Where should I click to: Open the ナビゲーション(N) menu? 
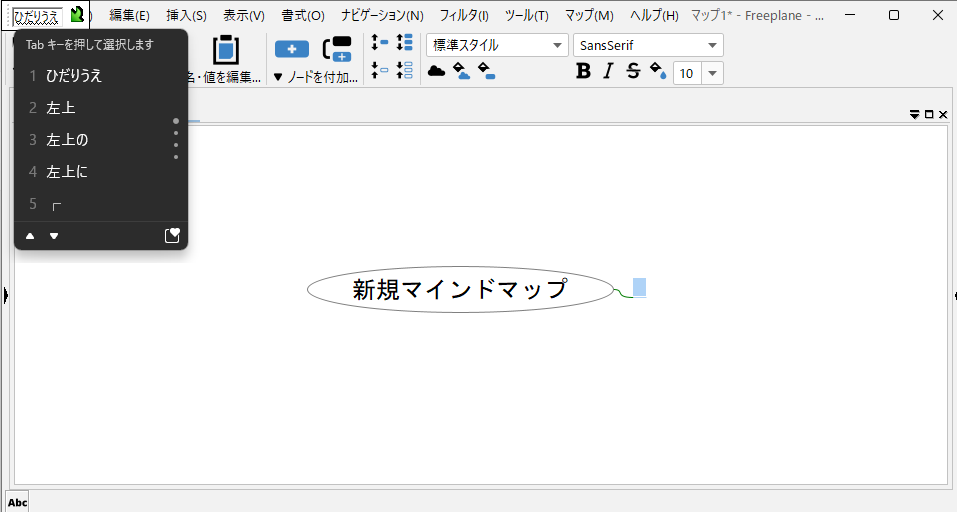(382, 16)
